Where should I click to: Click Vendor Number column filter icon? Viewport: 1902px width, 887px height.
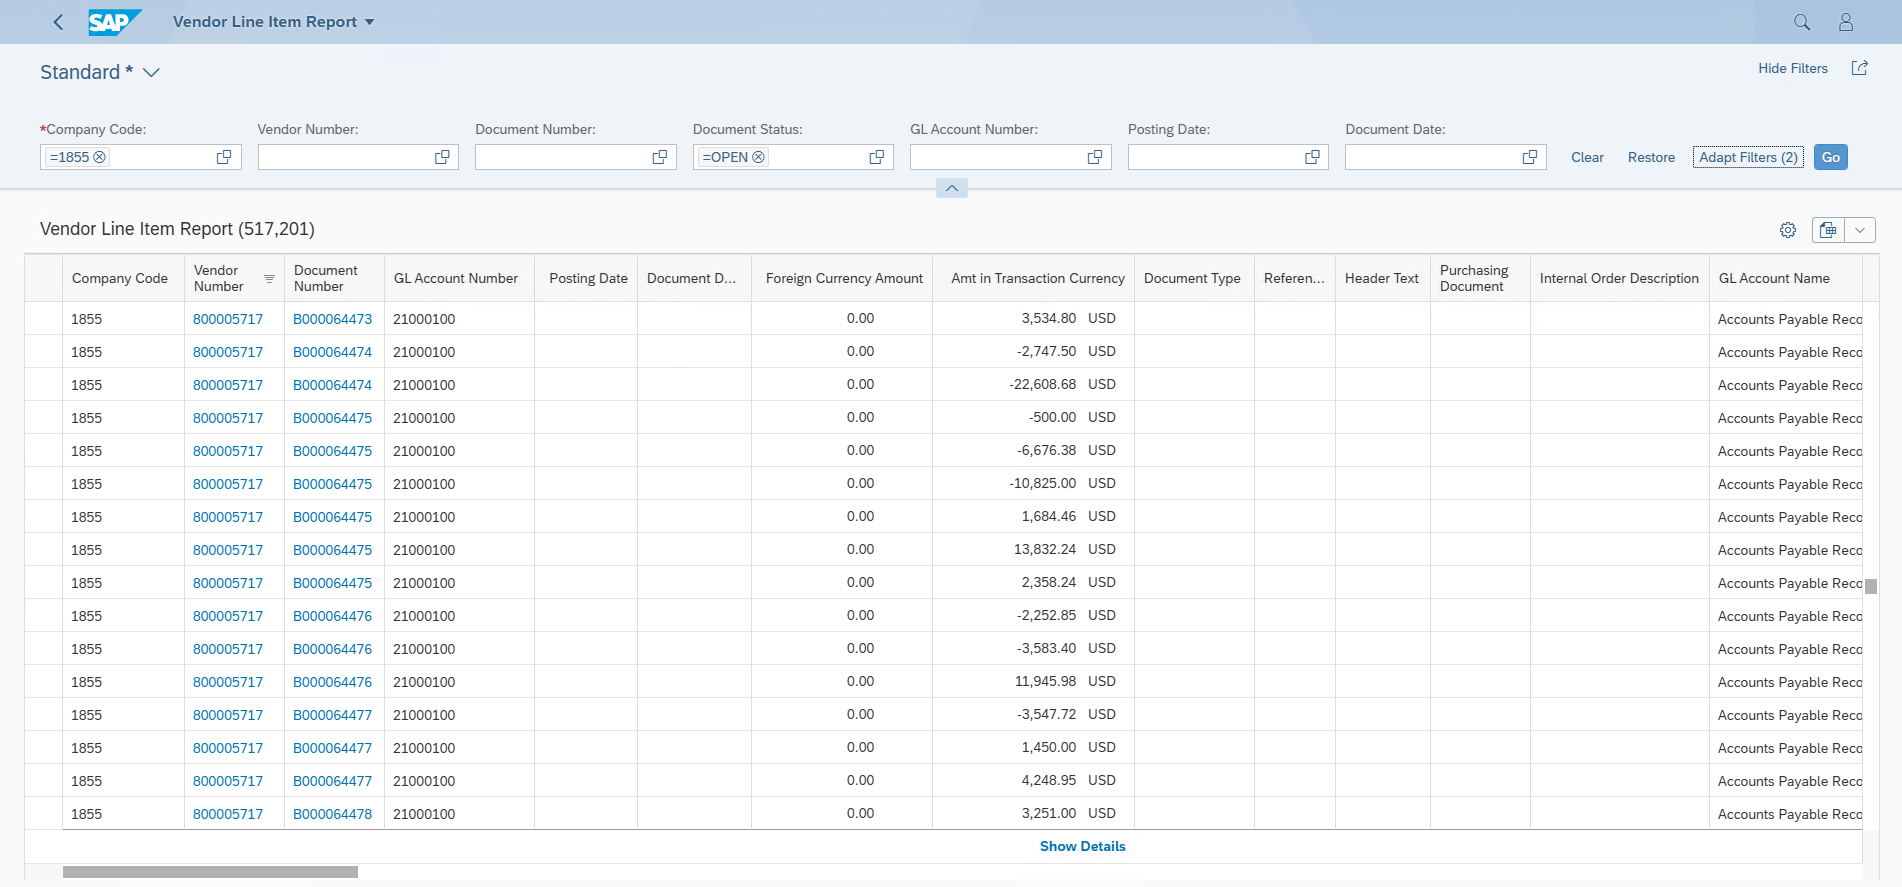point(269,278)
